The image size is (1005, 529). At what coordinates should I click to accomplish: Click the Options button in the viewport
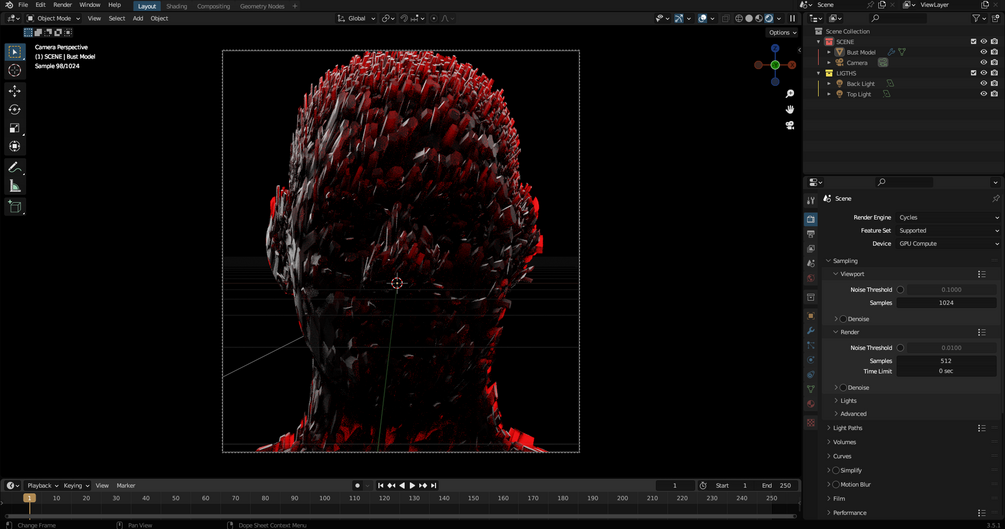tap(783, 32)
